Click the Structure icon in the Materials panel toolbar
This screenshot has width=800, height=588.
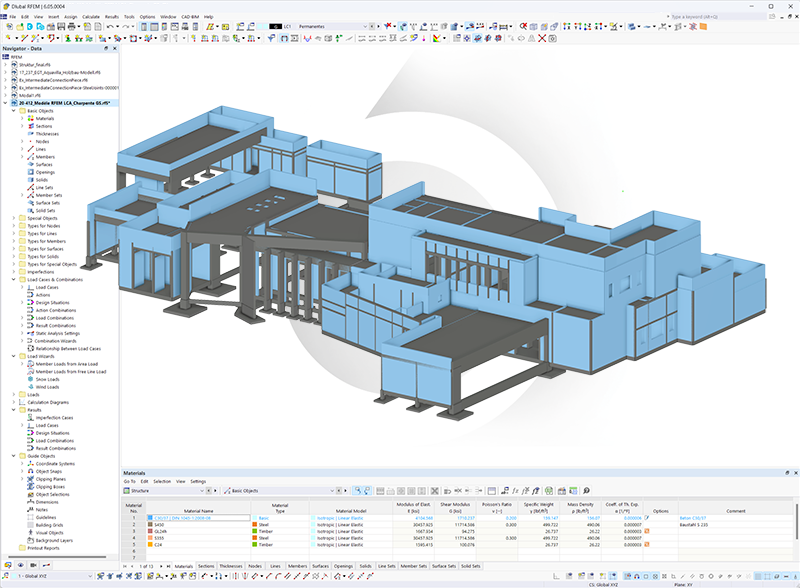point(126,490)
